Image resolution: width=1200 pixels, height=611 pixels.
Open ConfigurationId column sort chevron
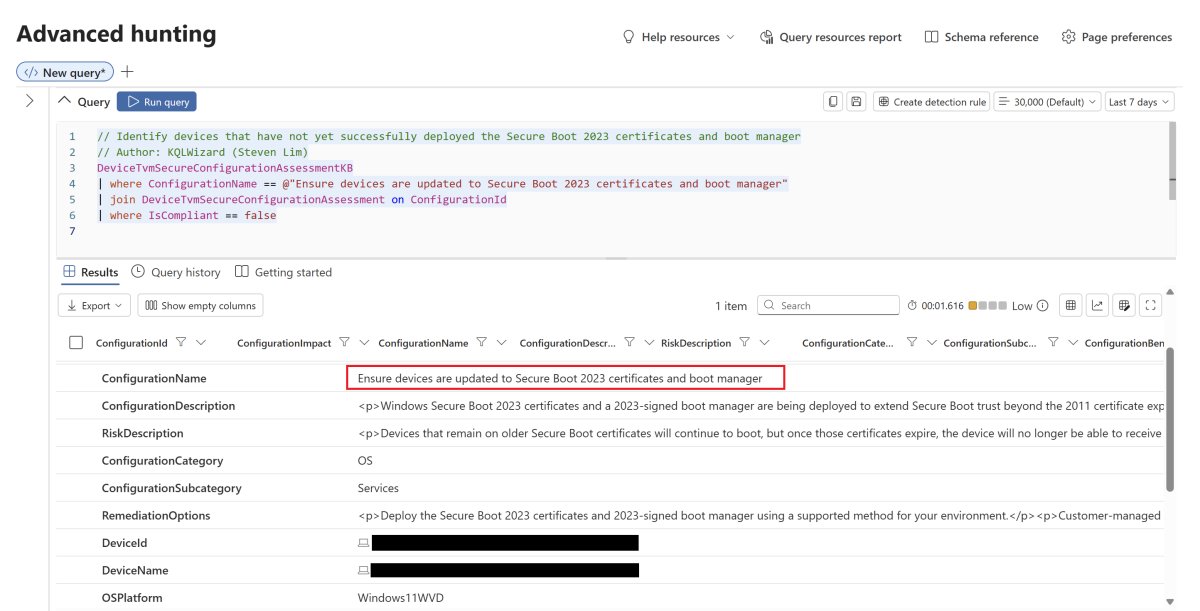pyautogui.click(x=202, y=342)
